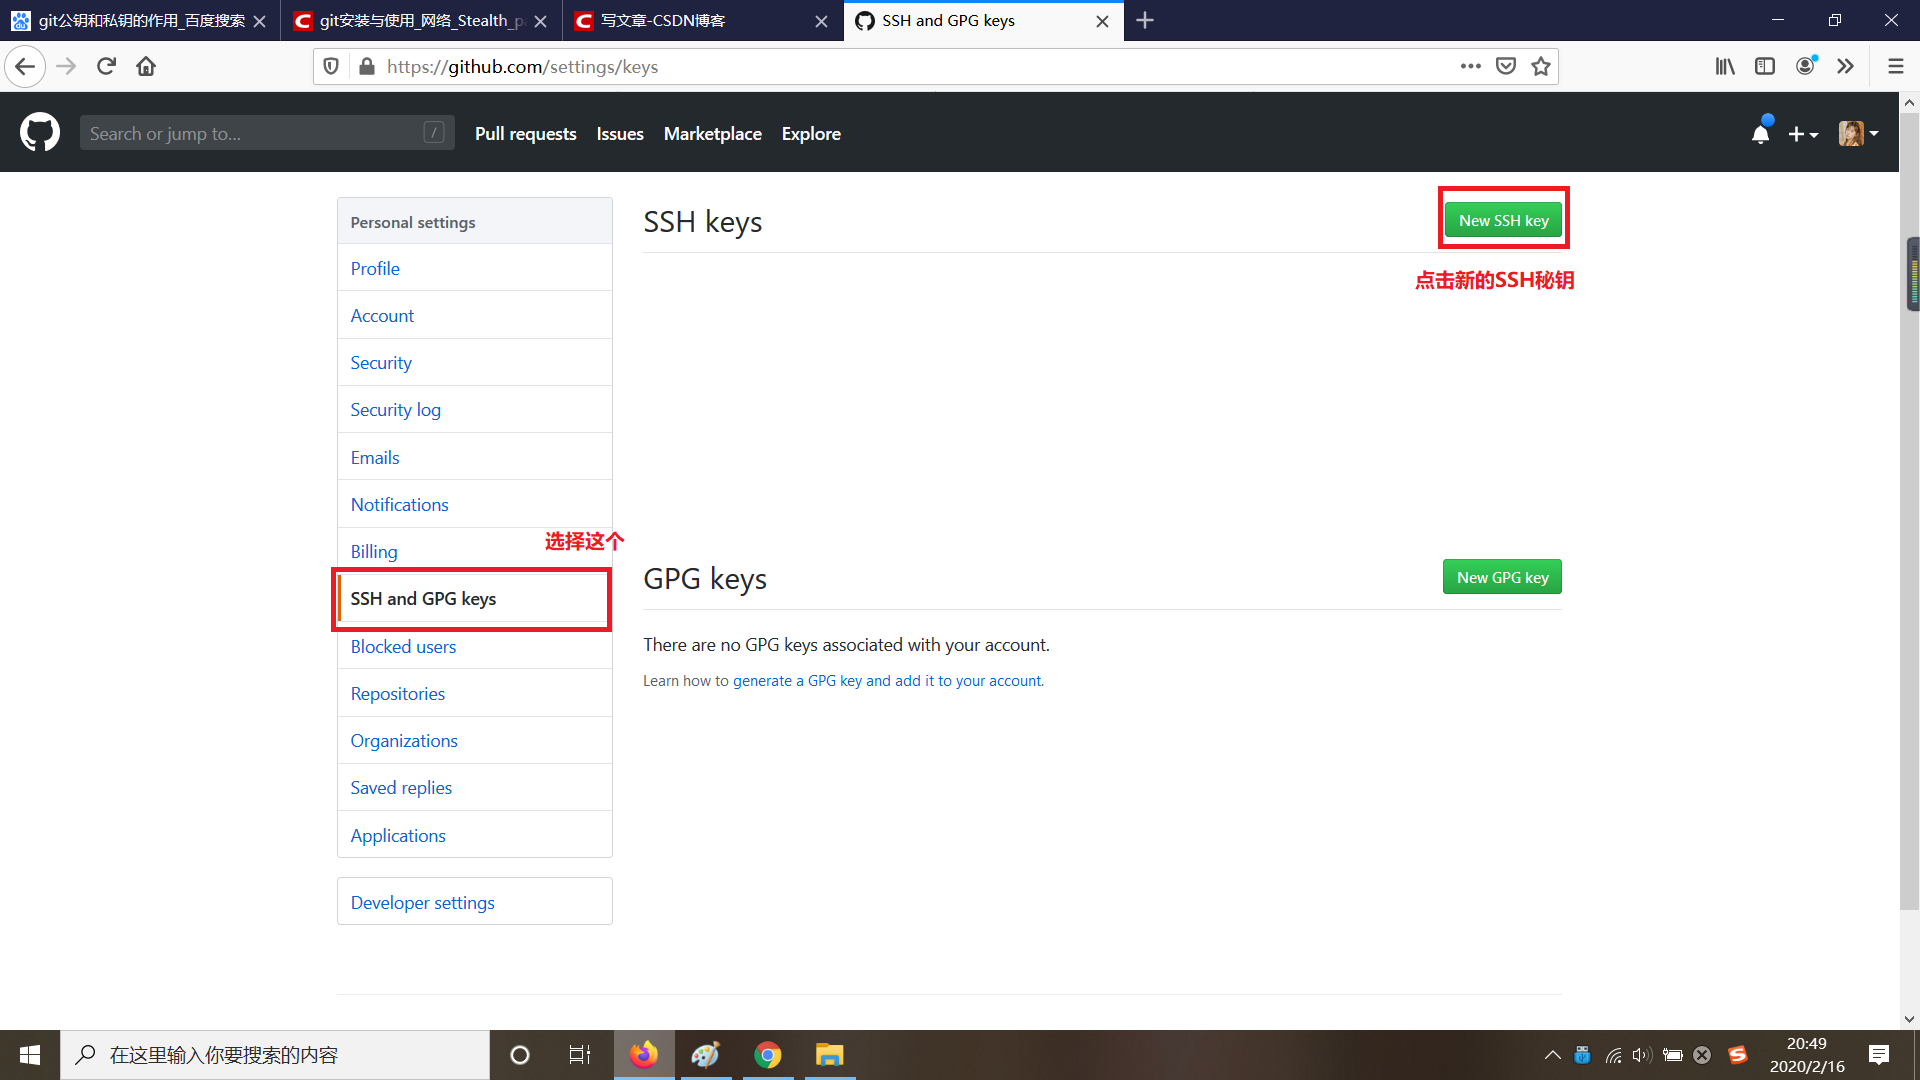Click the page vertical scrollbar
This screenshot has width=1920, height=1080.
(x=1909, y=510)
